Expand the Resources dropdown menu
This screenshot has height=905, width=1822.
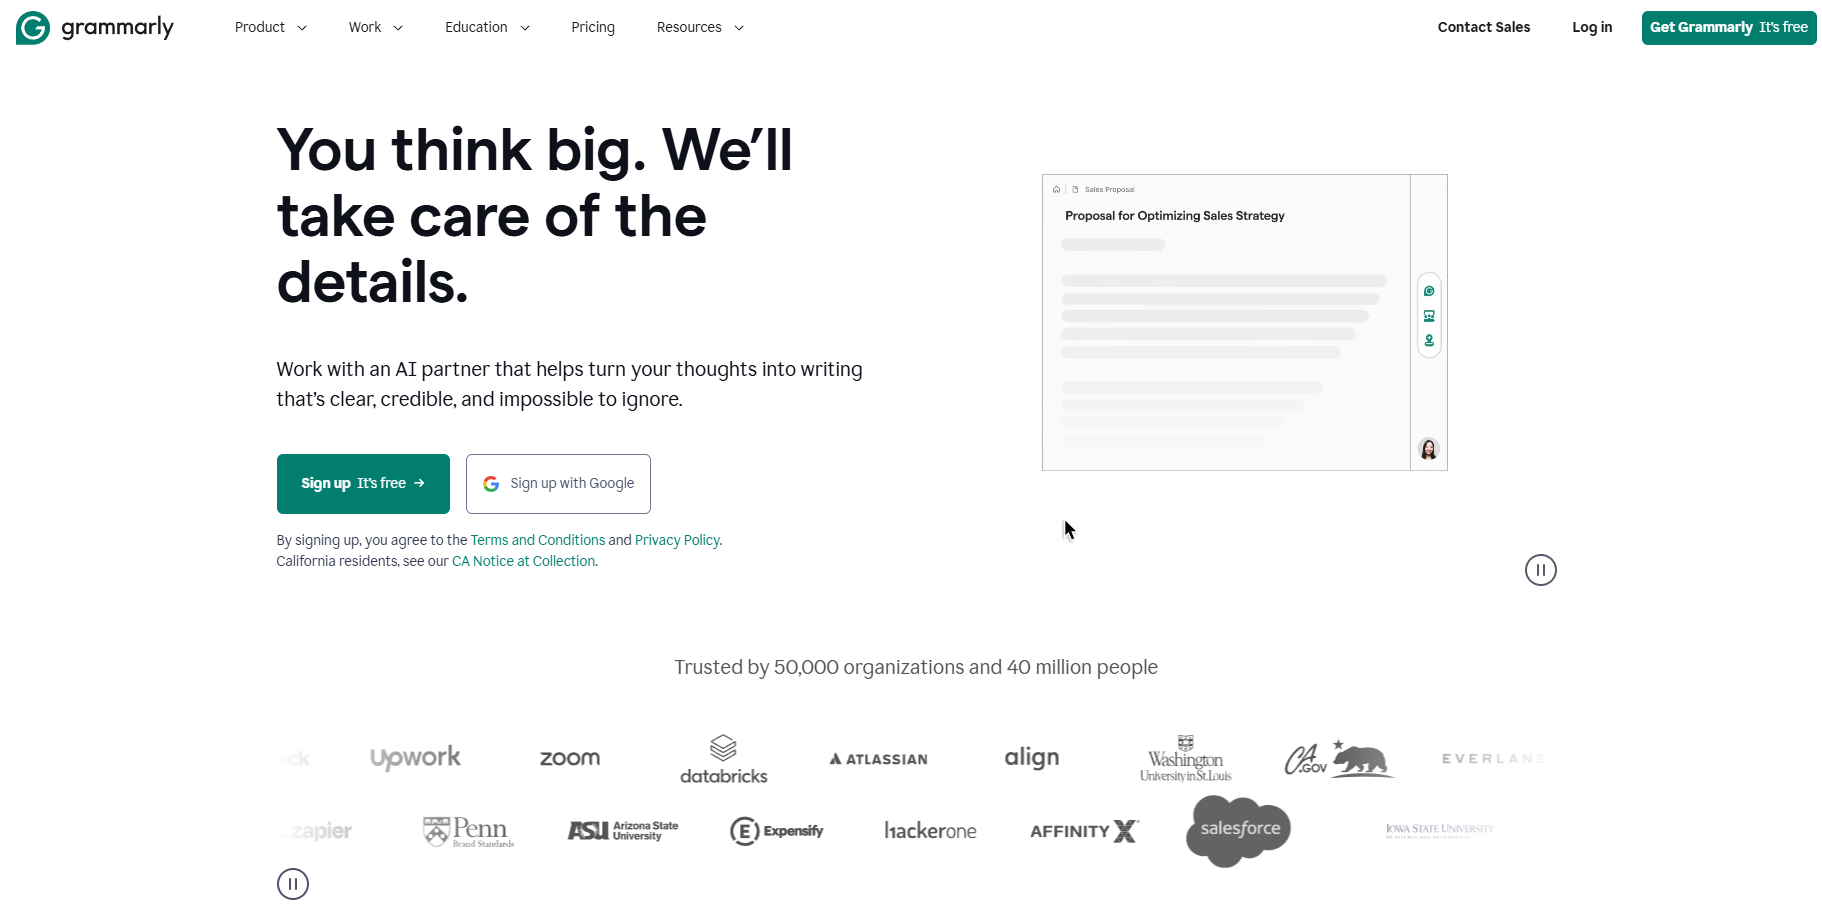[699, 28]
